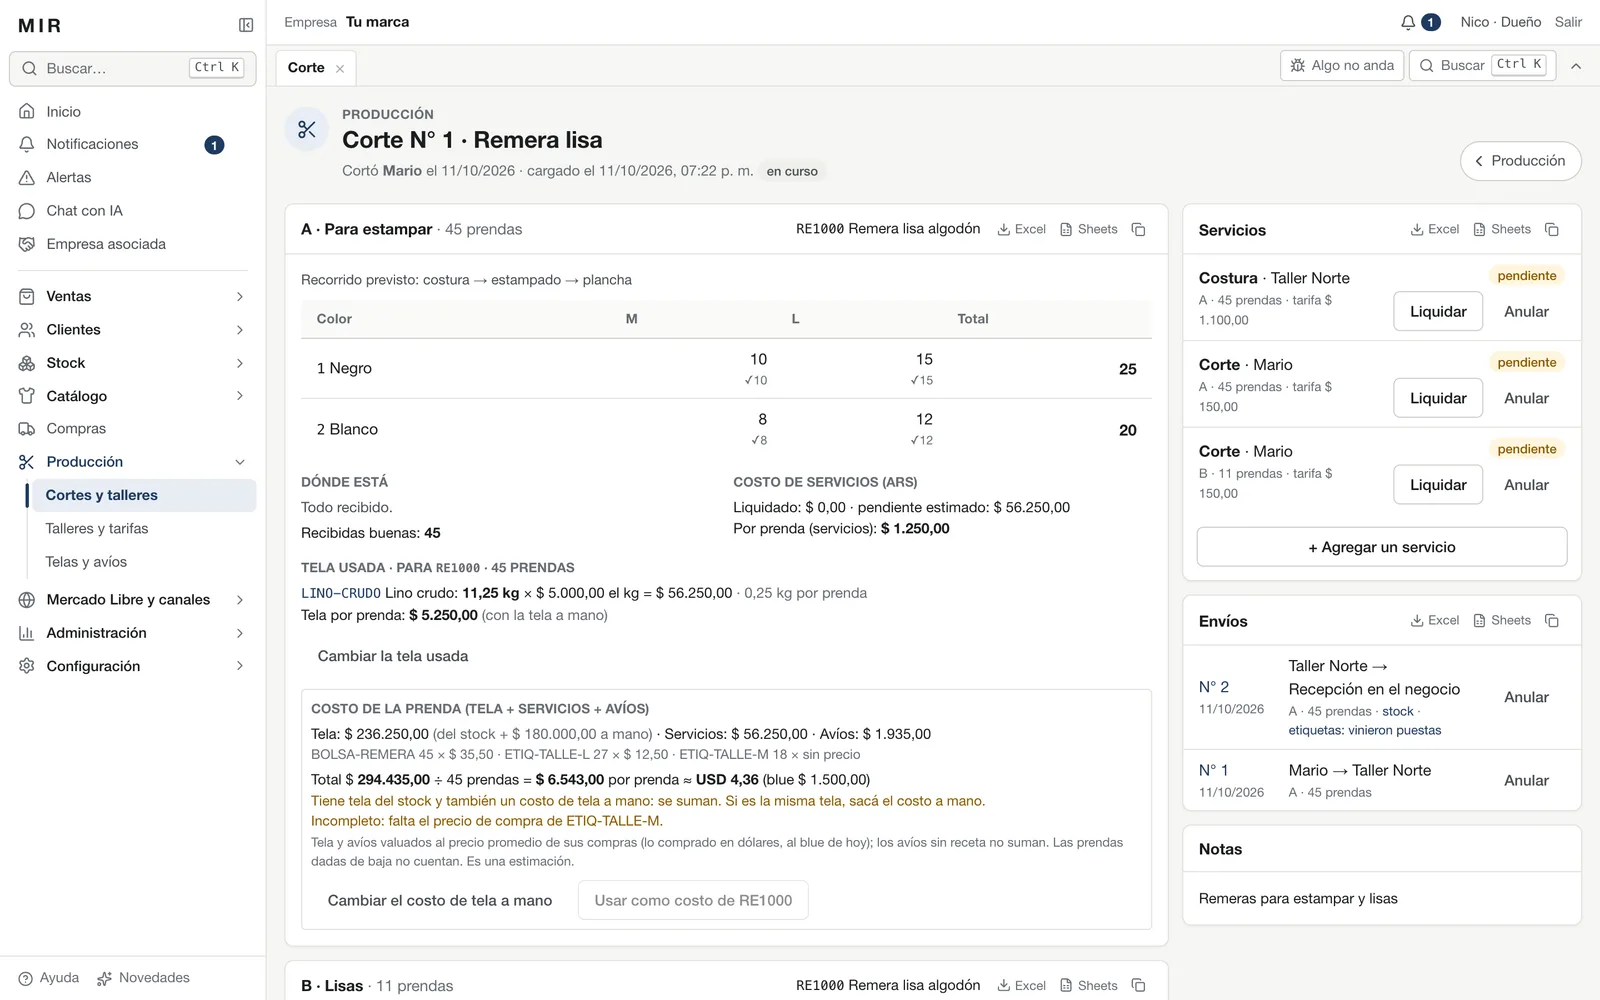Image resolution: width=1600 pixels, height=1000 pixels.
Task: Expand Mercado Libre y canales
Action: [132, 599]
